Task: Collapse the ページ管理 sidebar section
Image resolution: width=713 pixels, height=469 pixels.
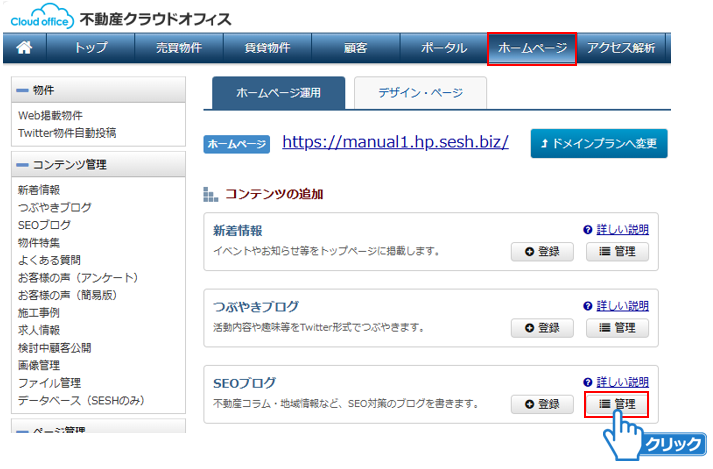Action: (23, 431)
